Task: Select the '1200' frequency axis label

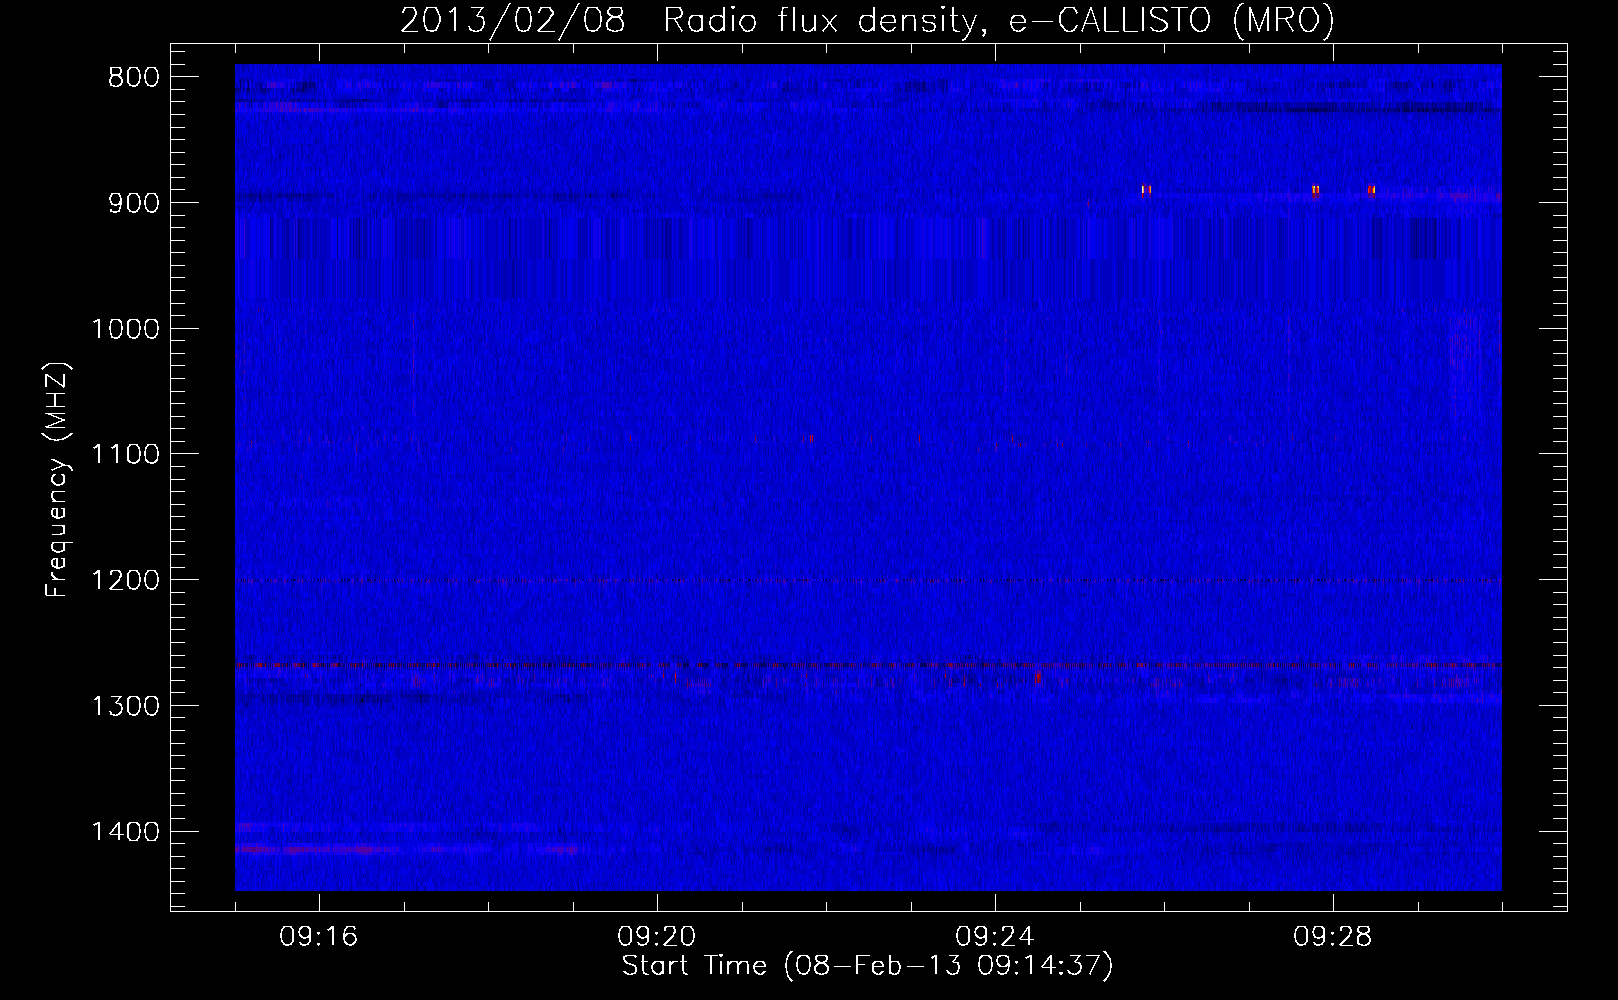Action: coord(126,581)
